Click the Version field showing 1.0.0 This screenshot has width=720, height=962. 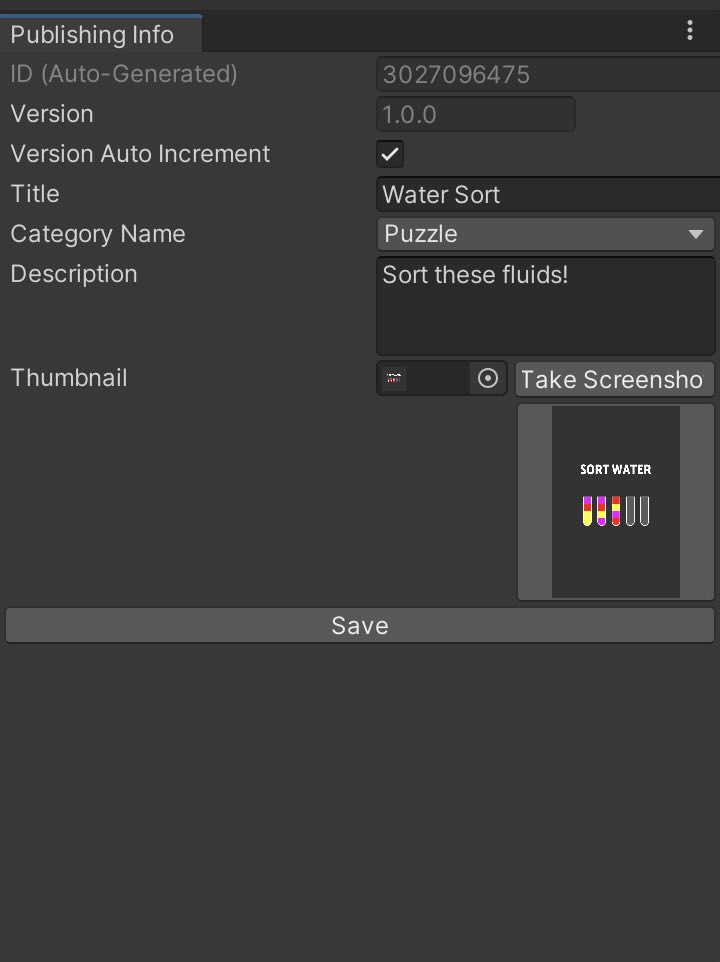click(x=476, y=114)
